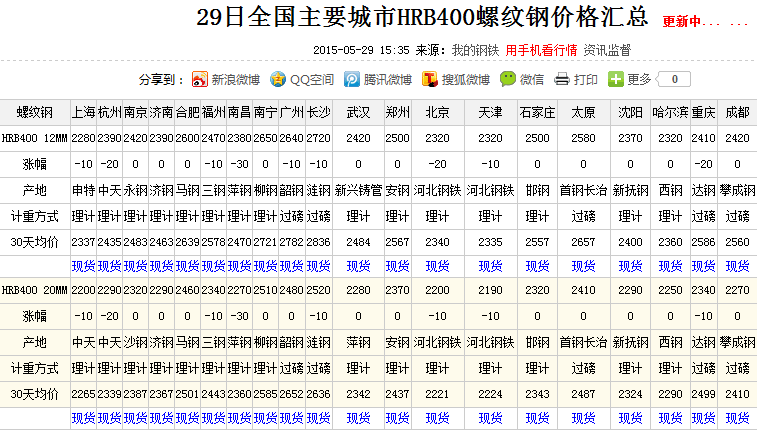
Task: Open the 更多 sharing options
Action: click(639, 80)
